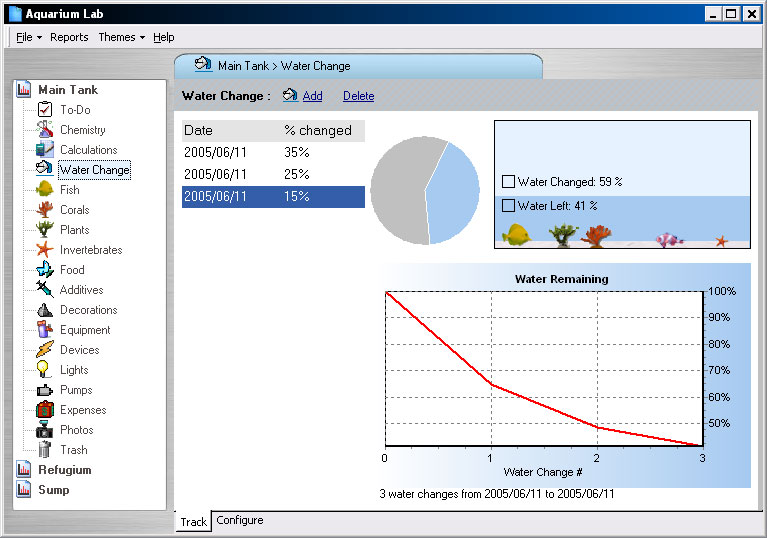Click the Chemistry flask icon in sidebar
Viewport: 767px width, 538px height.
pos(44,130)
